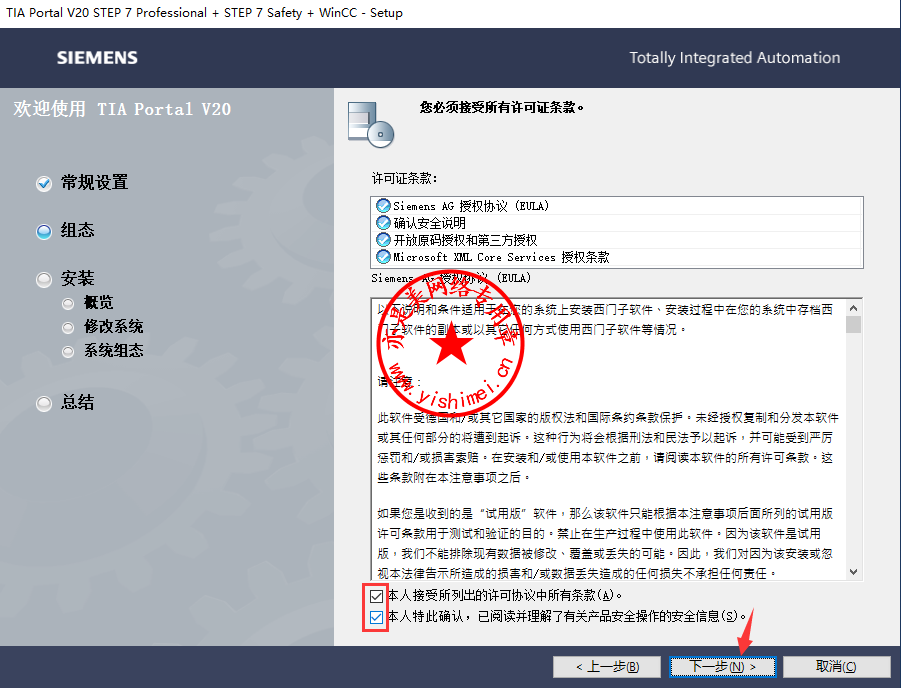Click scroll up arrow of license text
Image resolution: width=901 pixels, height=688 pixels.
(853, 309)
